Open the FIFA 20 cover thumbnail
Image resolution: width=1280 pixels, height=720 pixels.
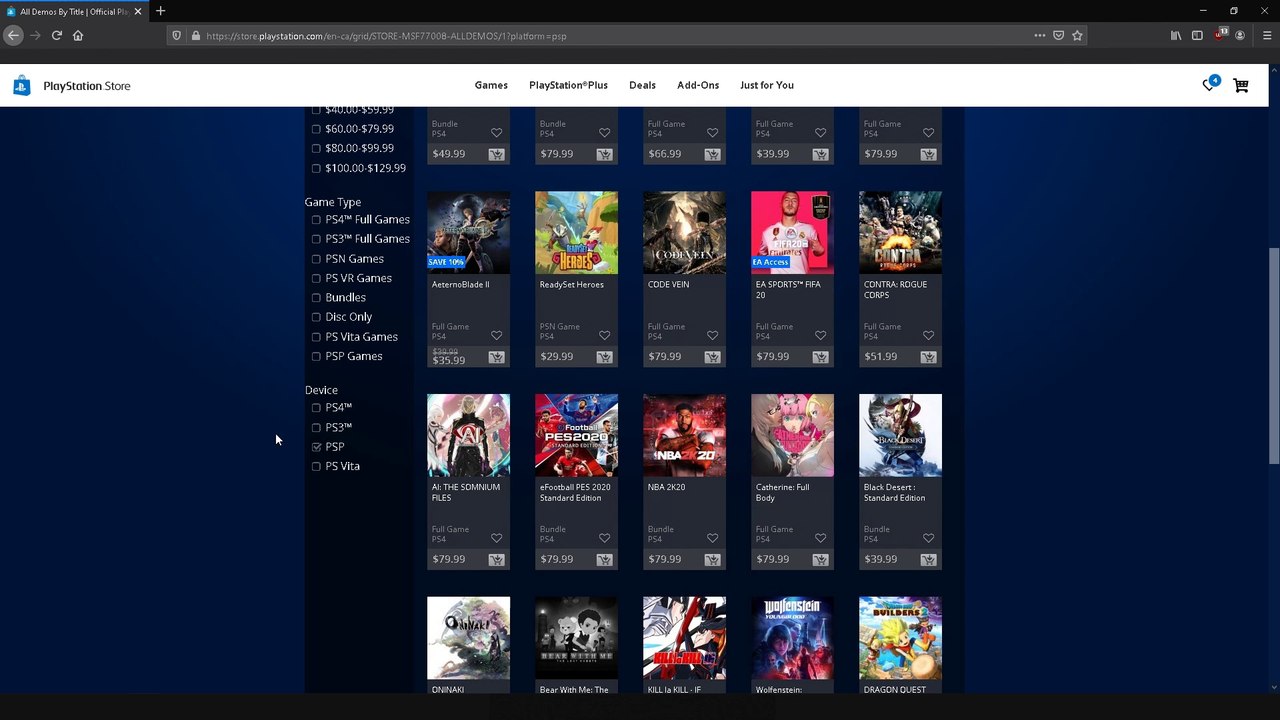[x=792, y=232]
